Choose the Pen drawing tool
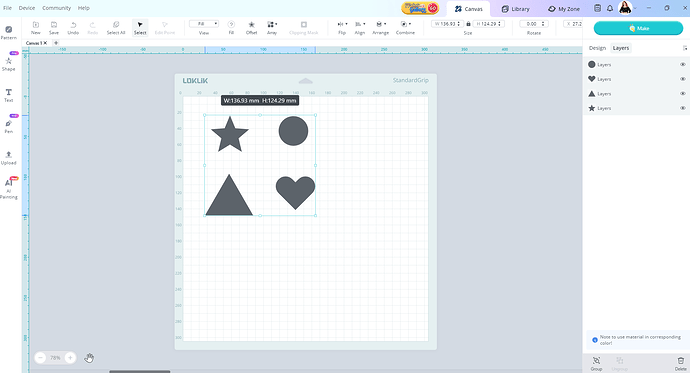This screenshot has height=373, width=690. (x=8, y=126)
